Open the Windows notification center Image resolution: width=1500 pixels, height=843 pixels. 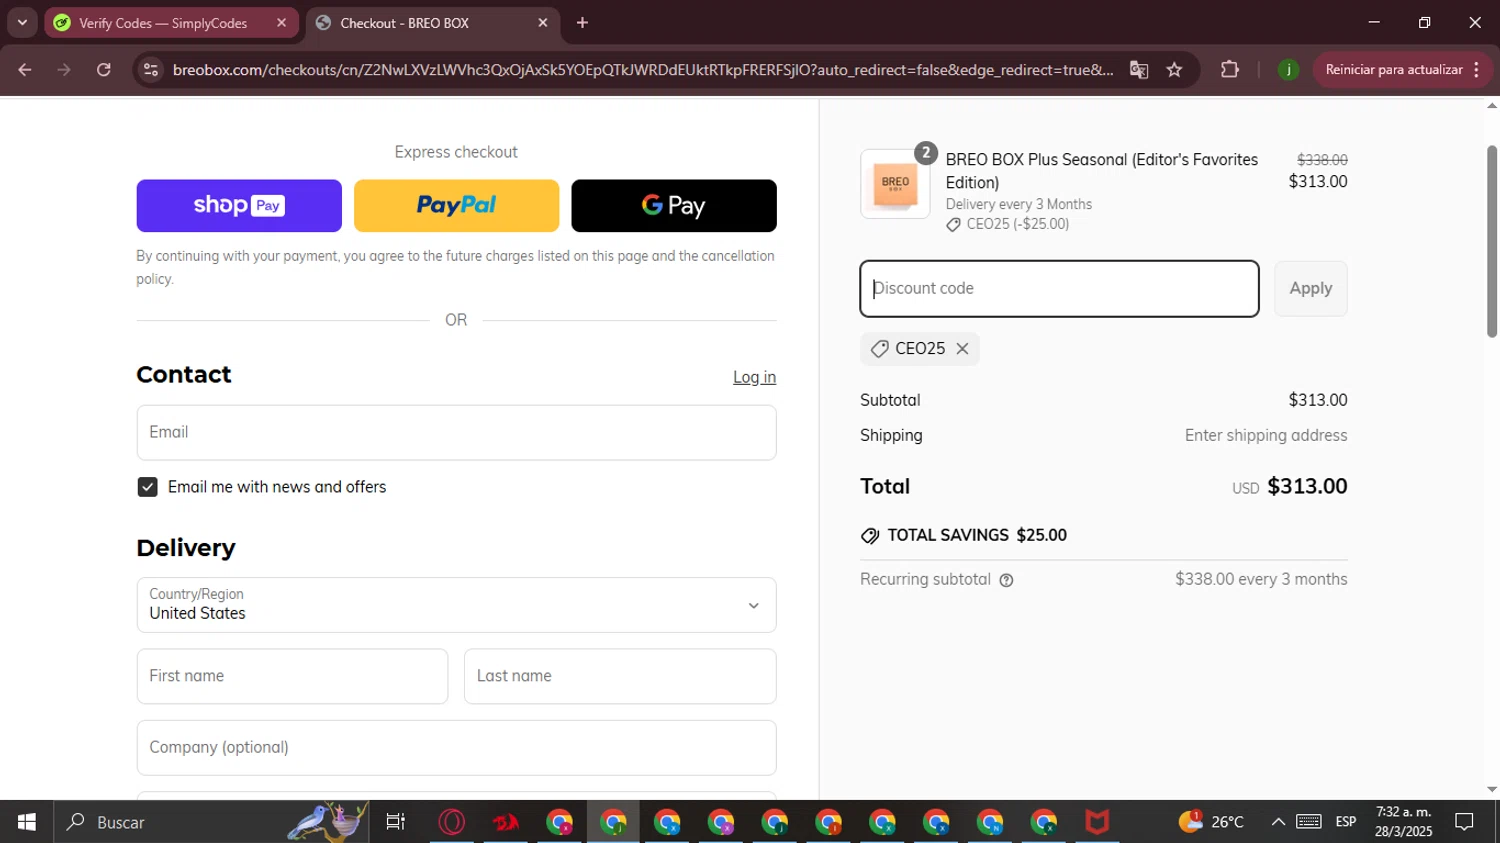pyautogui.click(x=1465, y=822)
